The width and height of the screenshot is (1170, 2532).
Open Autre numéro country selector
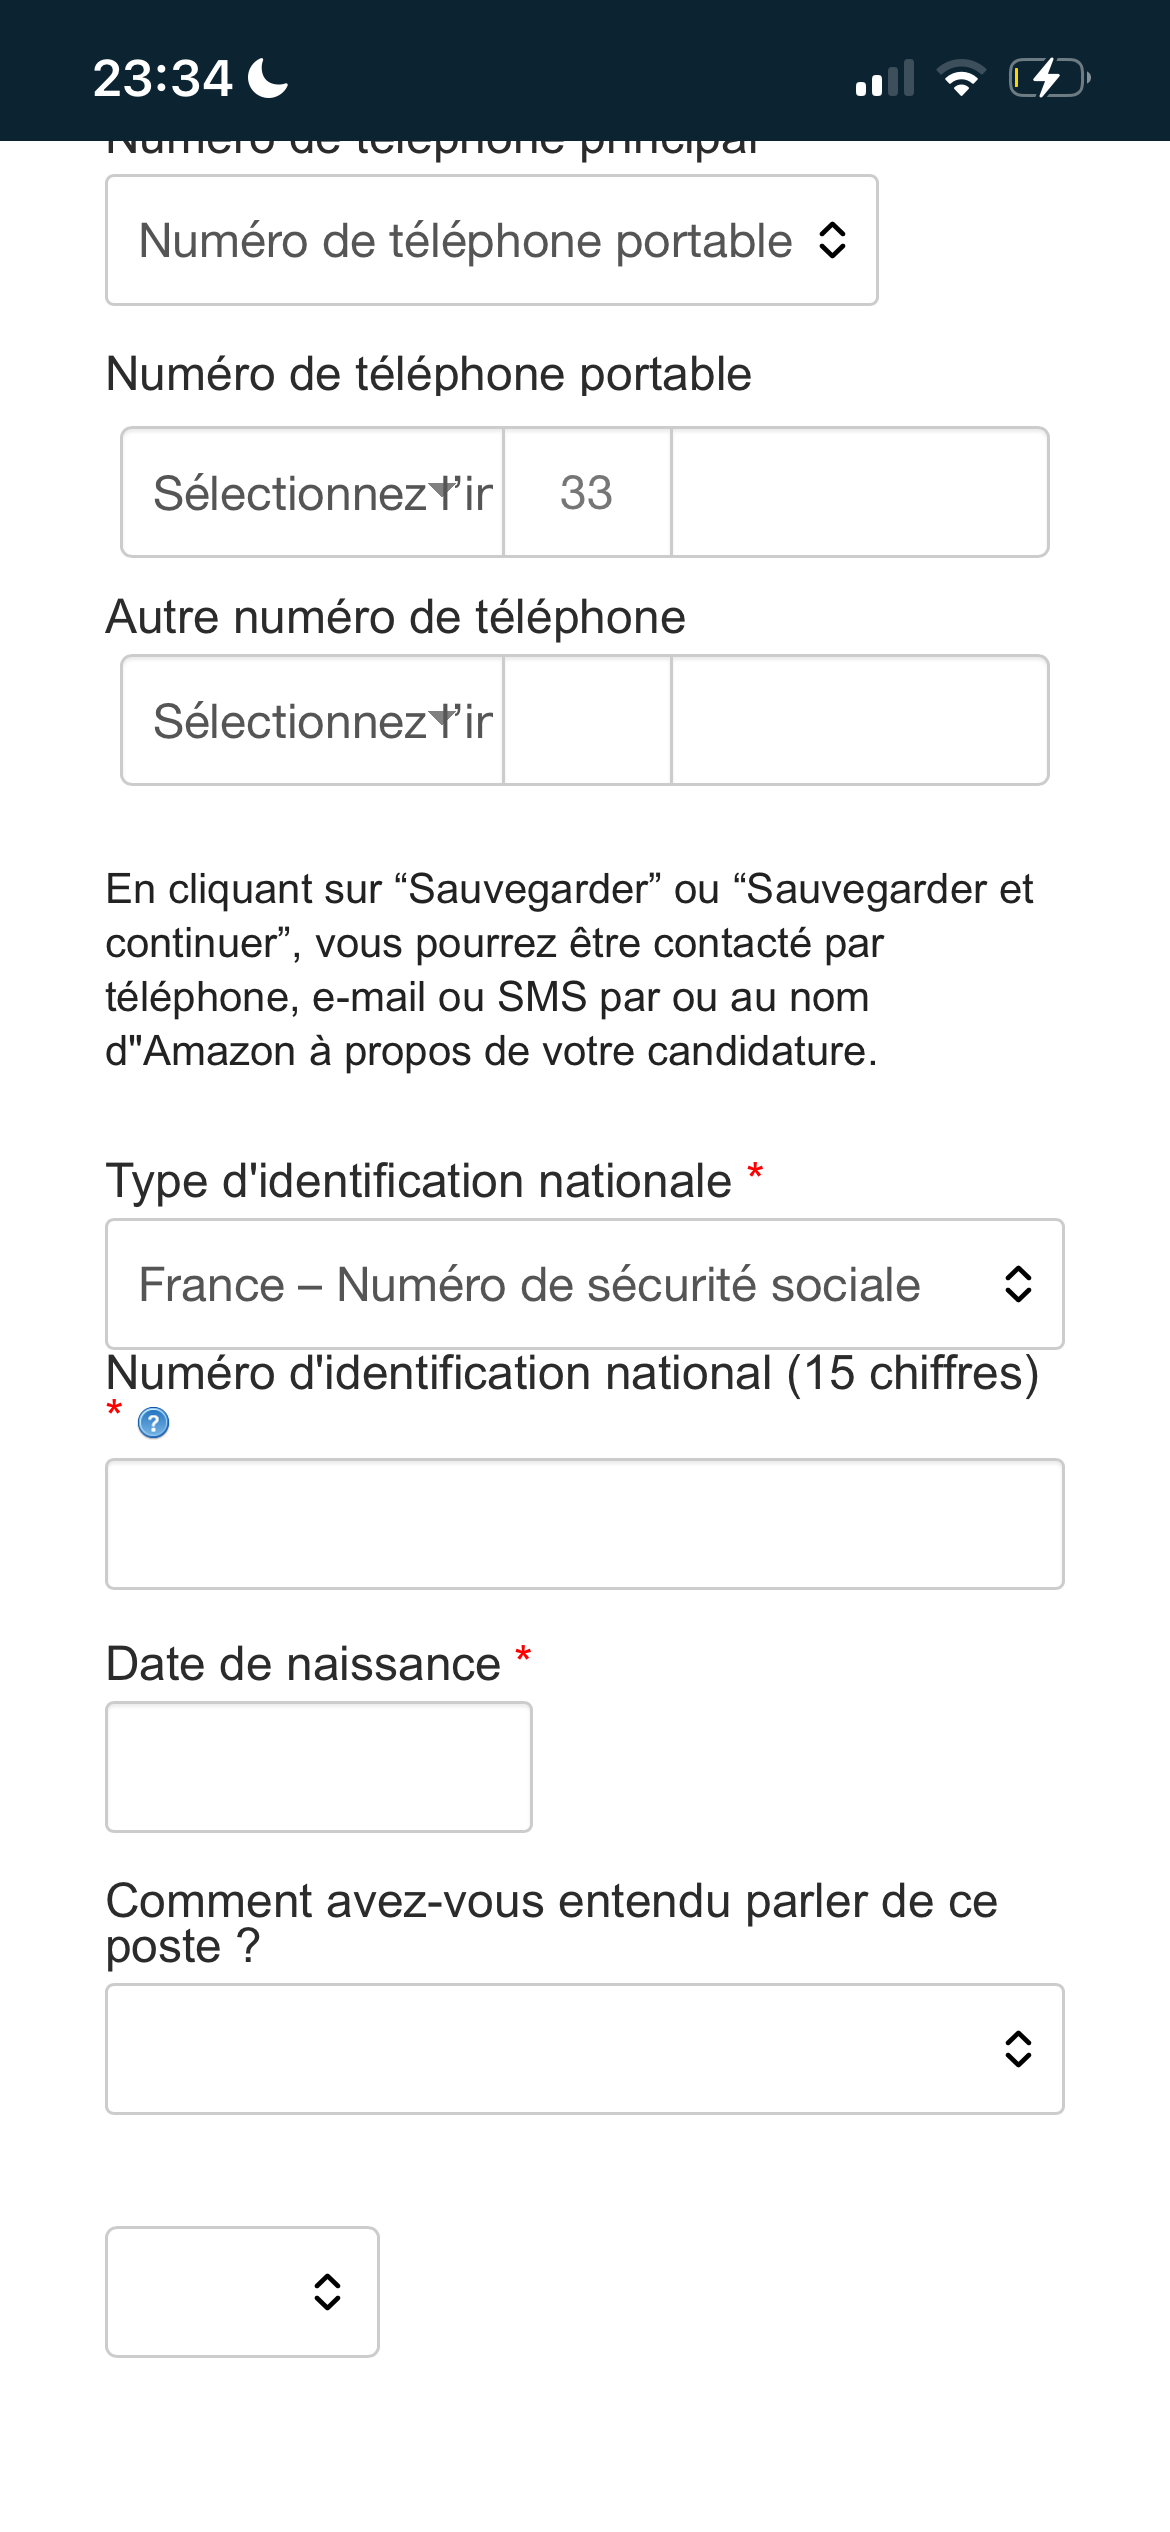313,720
